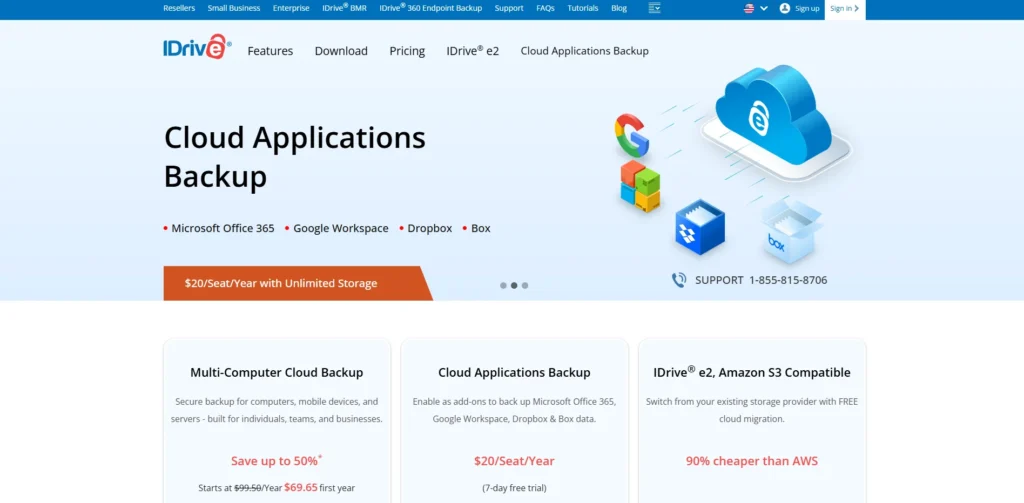The image size is (1024, 503).
Task: Open the top bar hamburger menu icon
Action: click(x=654, y=8)
